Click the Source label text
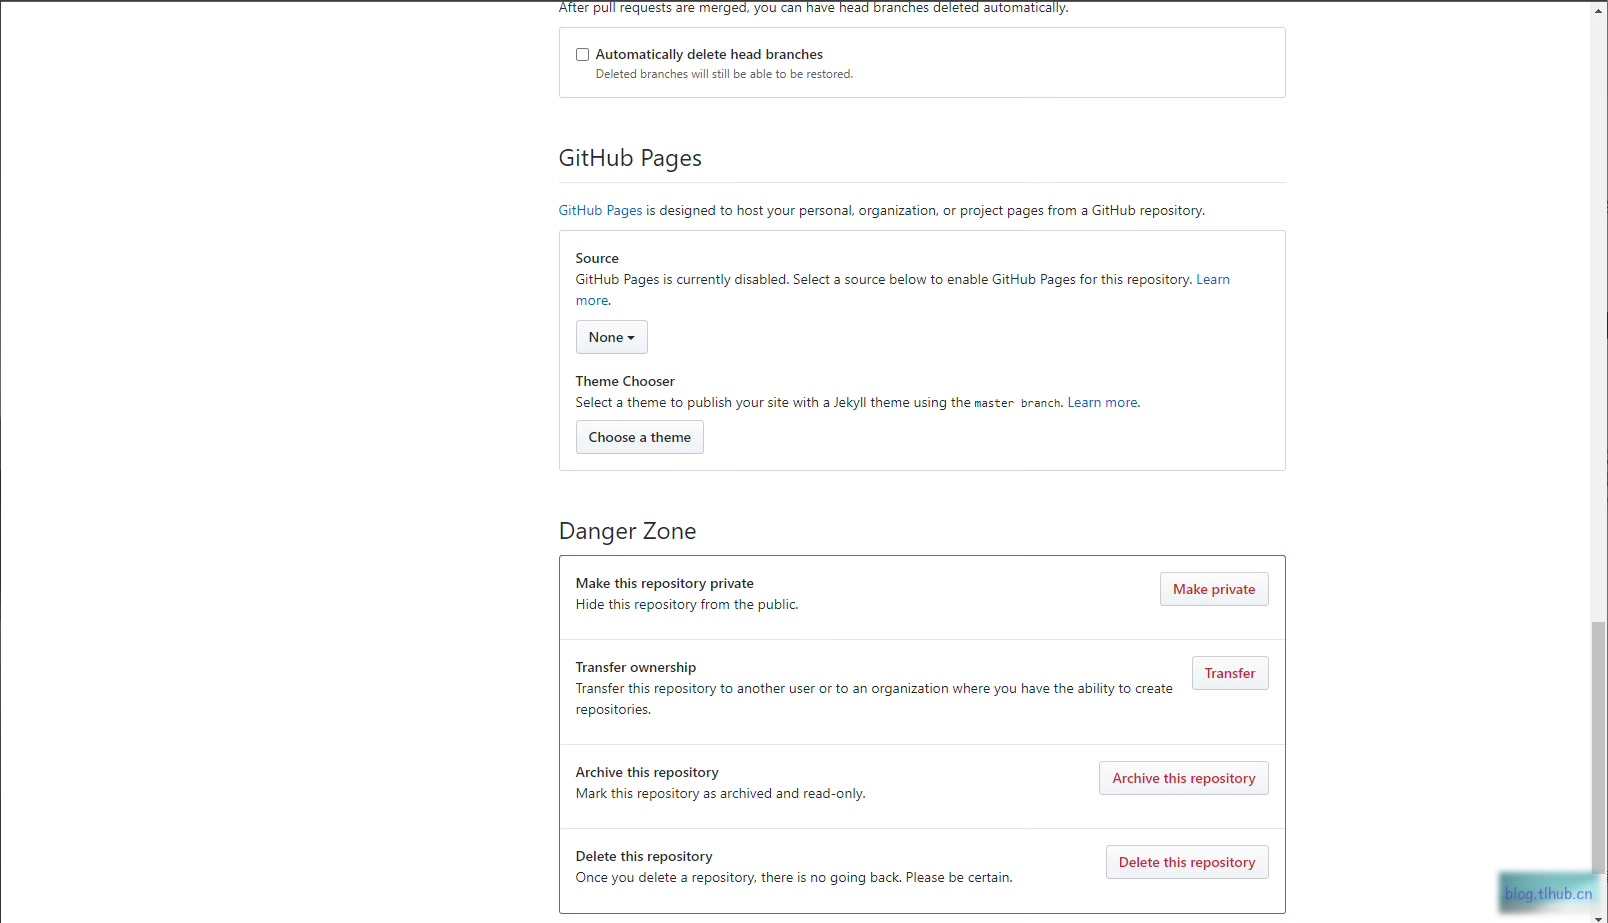Viewport: 1608px width, 923px height. click(597, 258)
